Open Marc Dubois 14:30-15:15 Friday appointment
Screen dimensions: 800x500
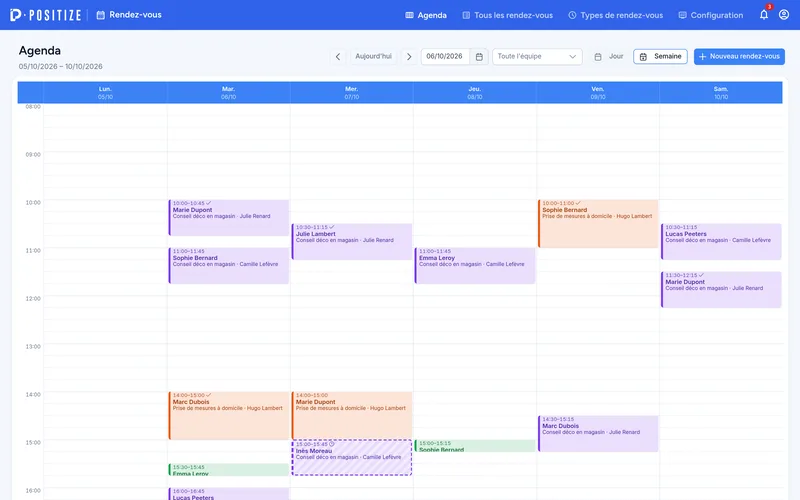(x=597, y=434)
